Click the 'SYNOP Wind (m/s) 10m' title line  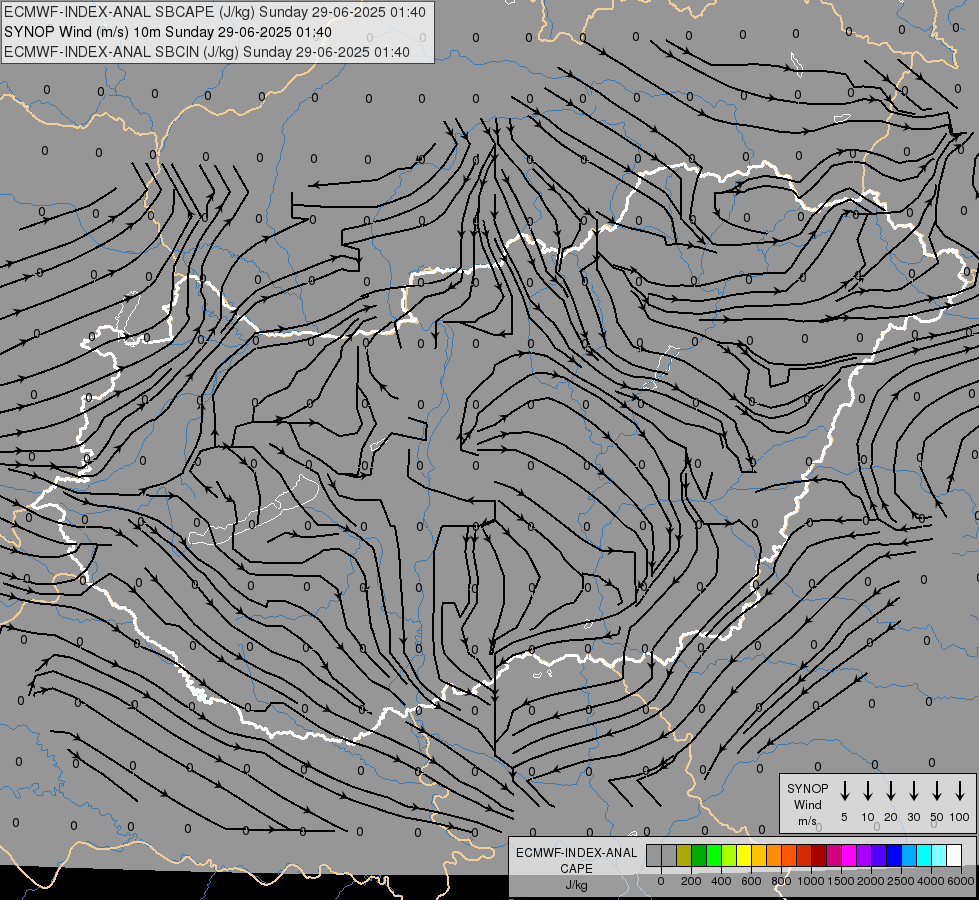[168, 32]
